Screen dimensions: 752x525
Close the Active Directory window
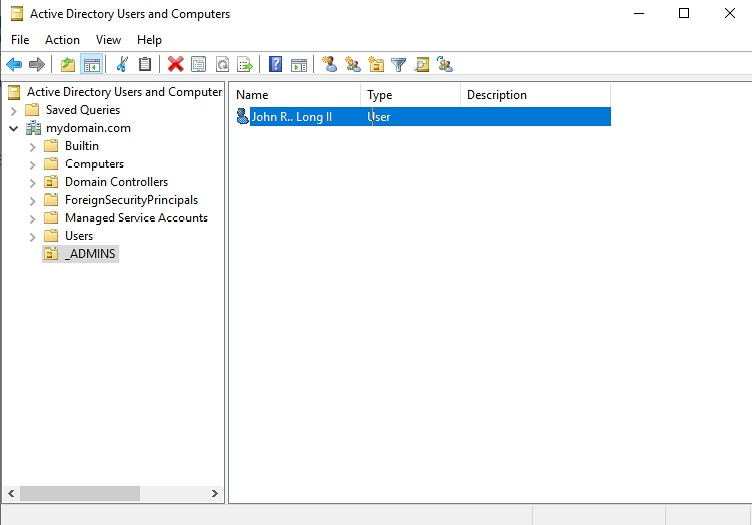[x=729, y=13]
